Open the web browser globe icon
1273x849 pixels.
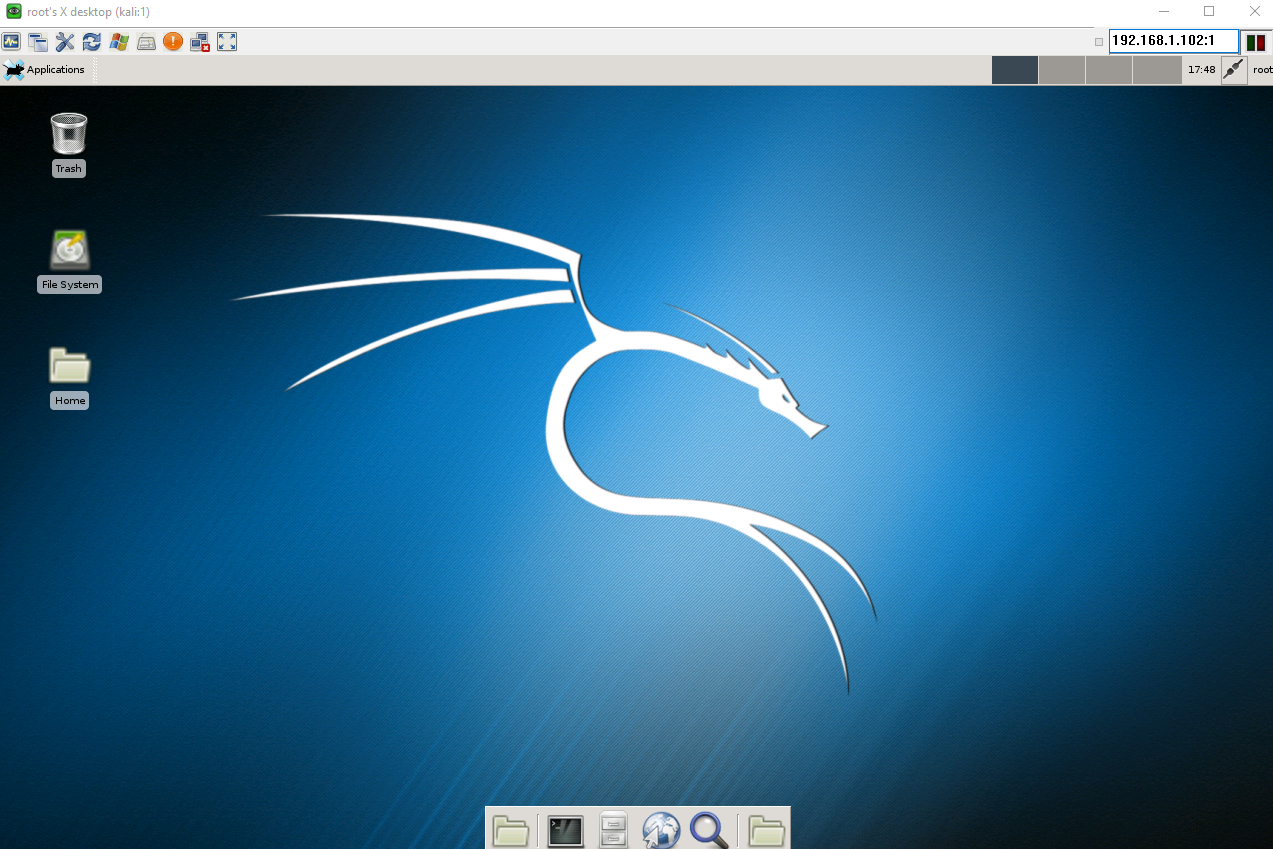[661, 830]
